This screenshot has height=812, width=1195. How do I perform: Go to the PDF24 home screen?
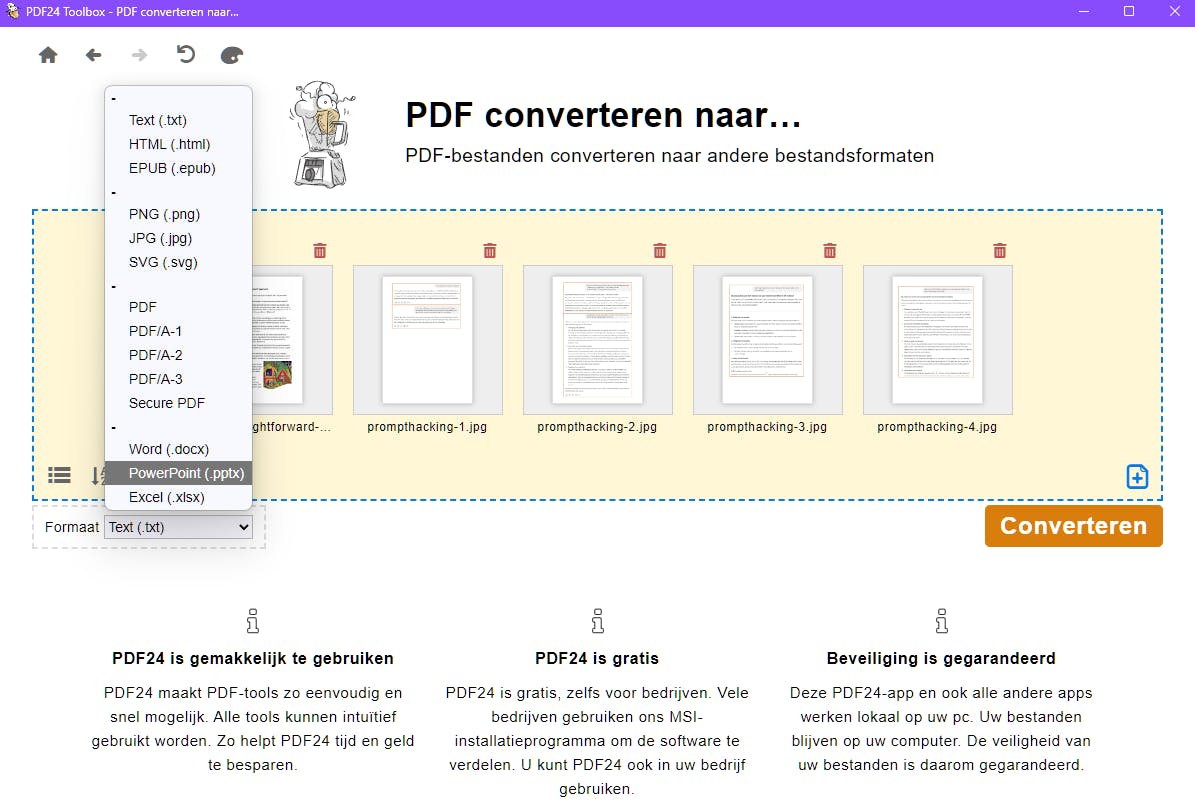point(48,55)
